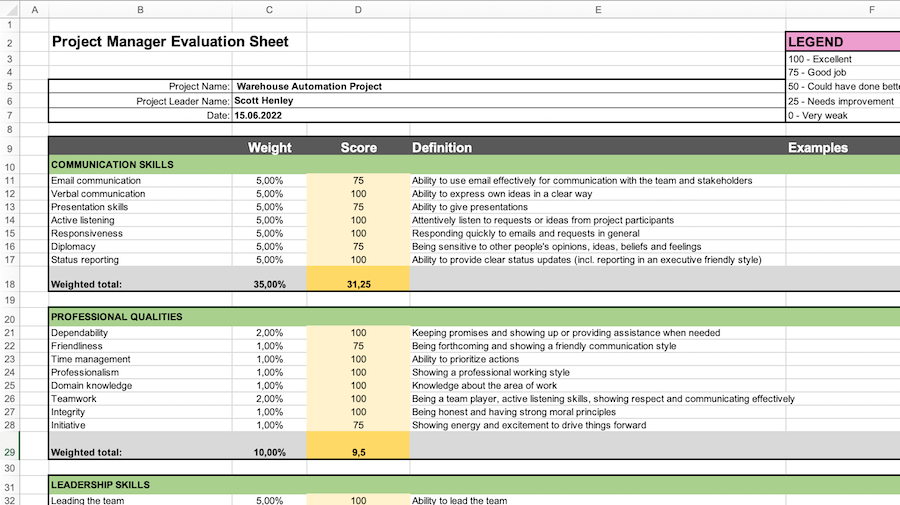Select the '25 - Needs improvement' legend cell
Screen dimensions: 900x505
(843, 101)
